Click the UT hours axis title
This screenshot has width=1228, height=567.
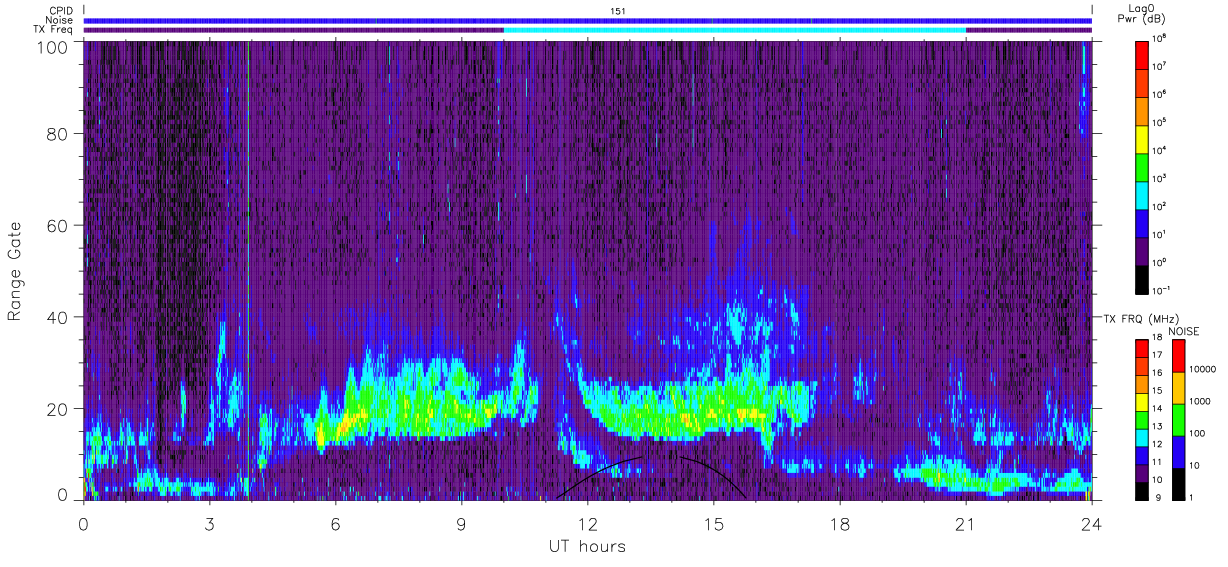587,546
